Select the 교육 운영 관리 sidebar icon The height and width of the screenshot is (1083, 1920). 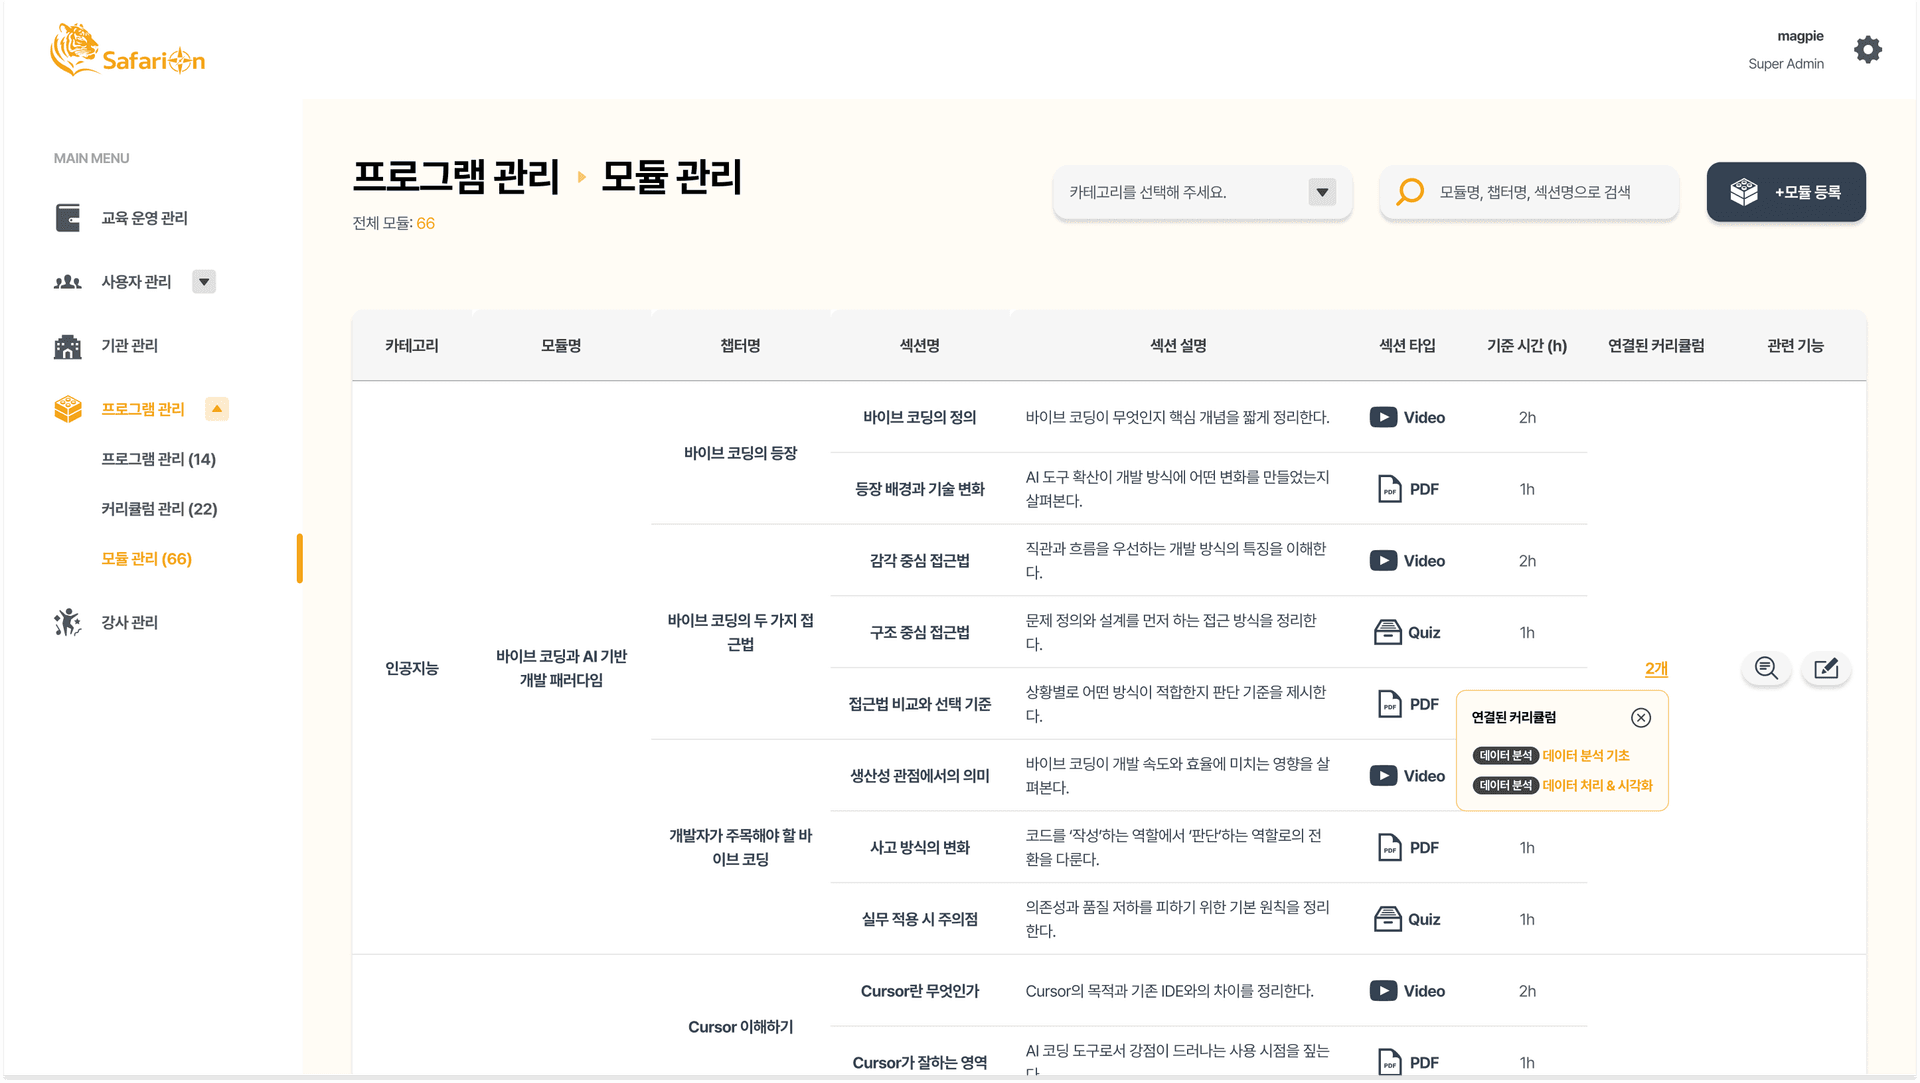pos(67,217)
